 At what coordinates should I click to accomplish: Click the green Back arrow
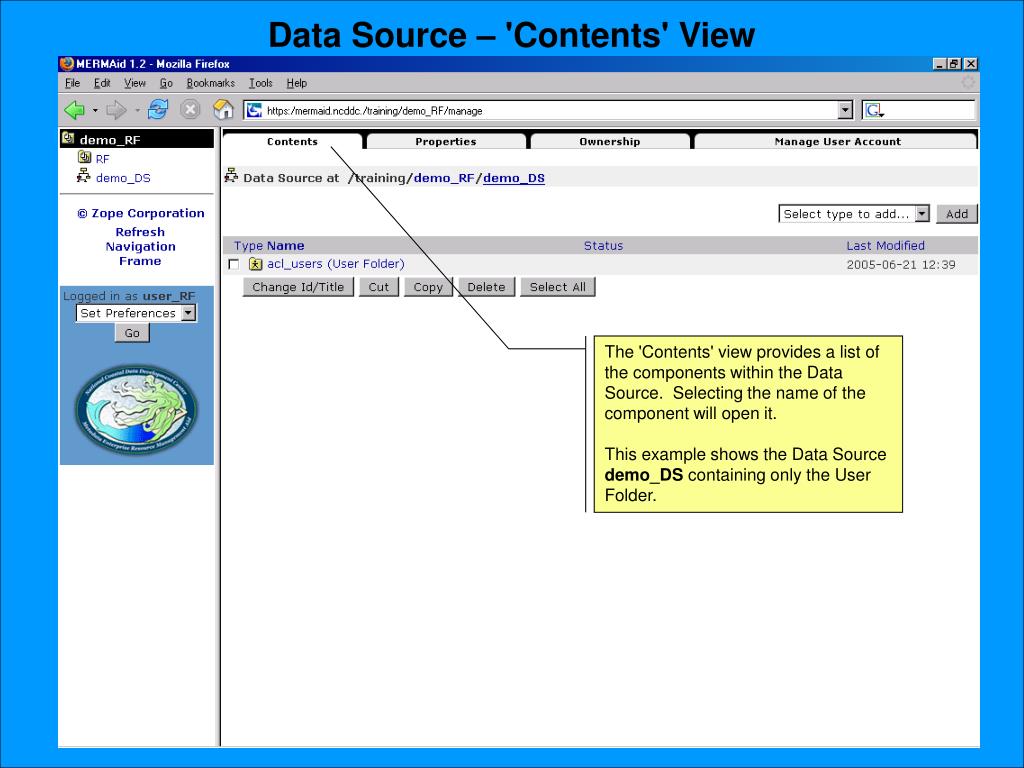click(74, 110)
